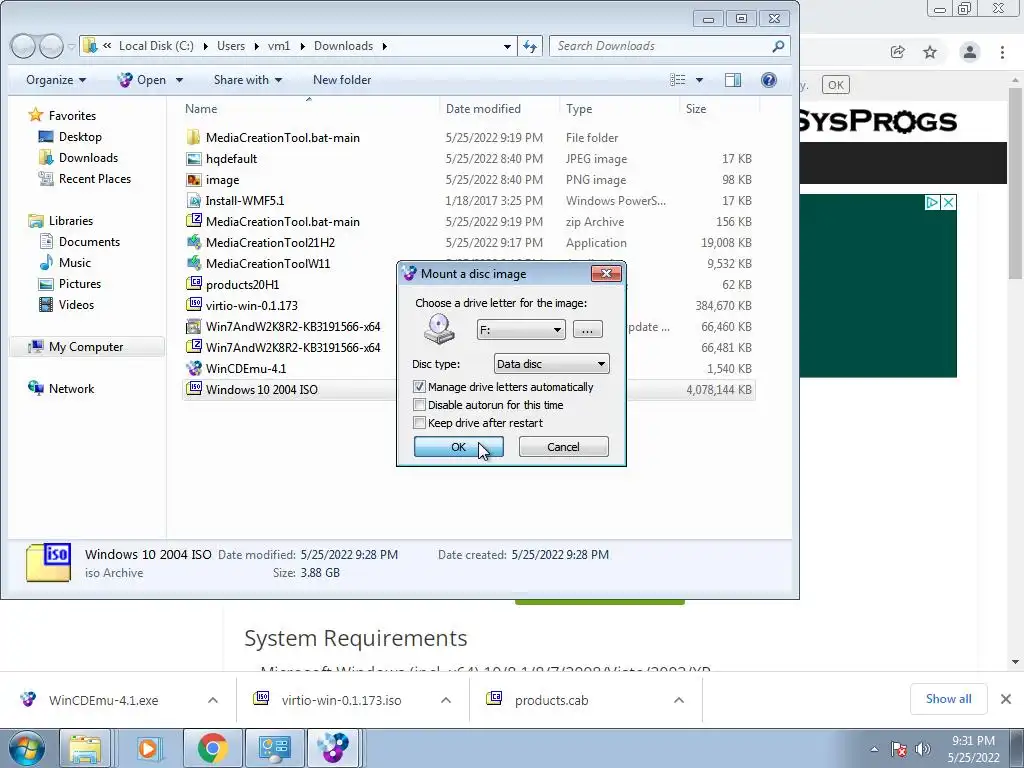Cancel the Mount a disc image dialog

(563, 447)
